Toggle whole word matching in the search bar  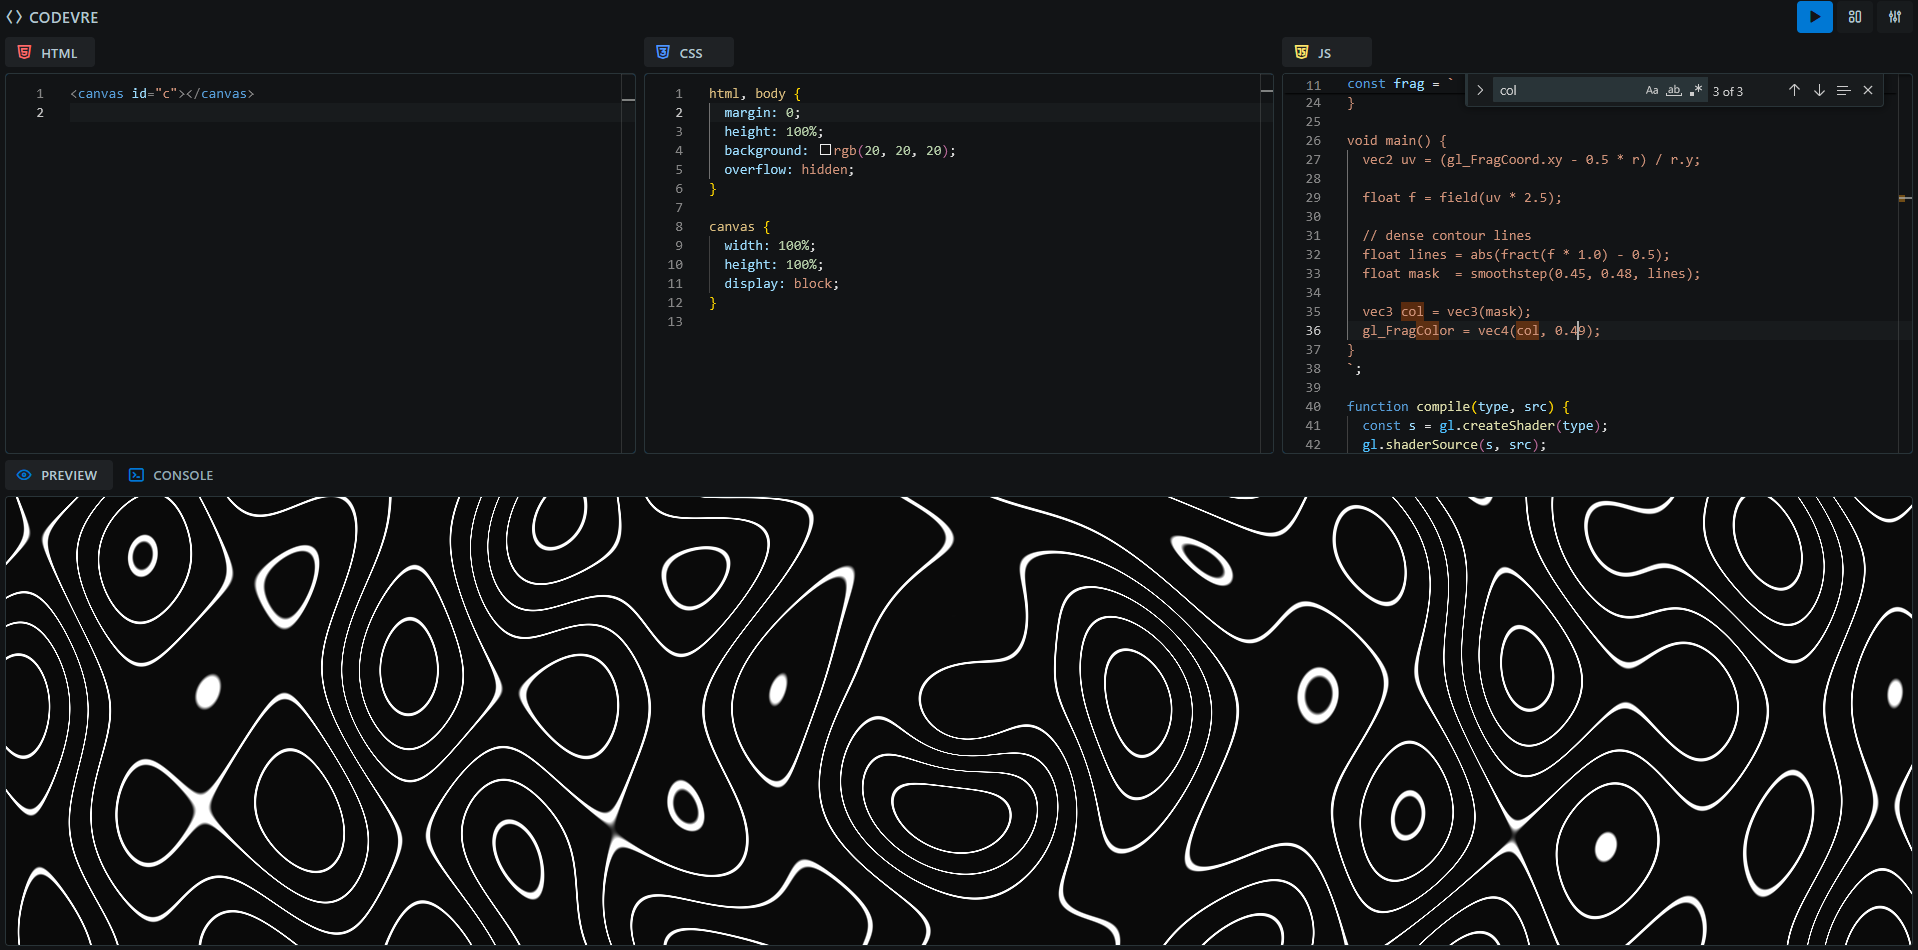(1673, 90)
